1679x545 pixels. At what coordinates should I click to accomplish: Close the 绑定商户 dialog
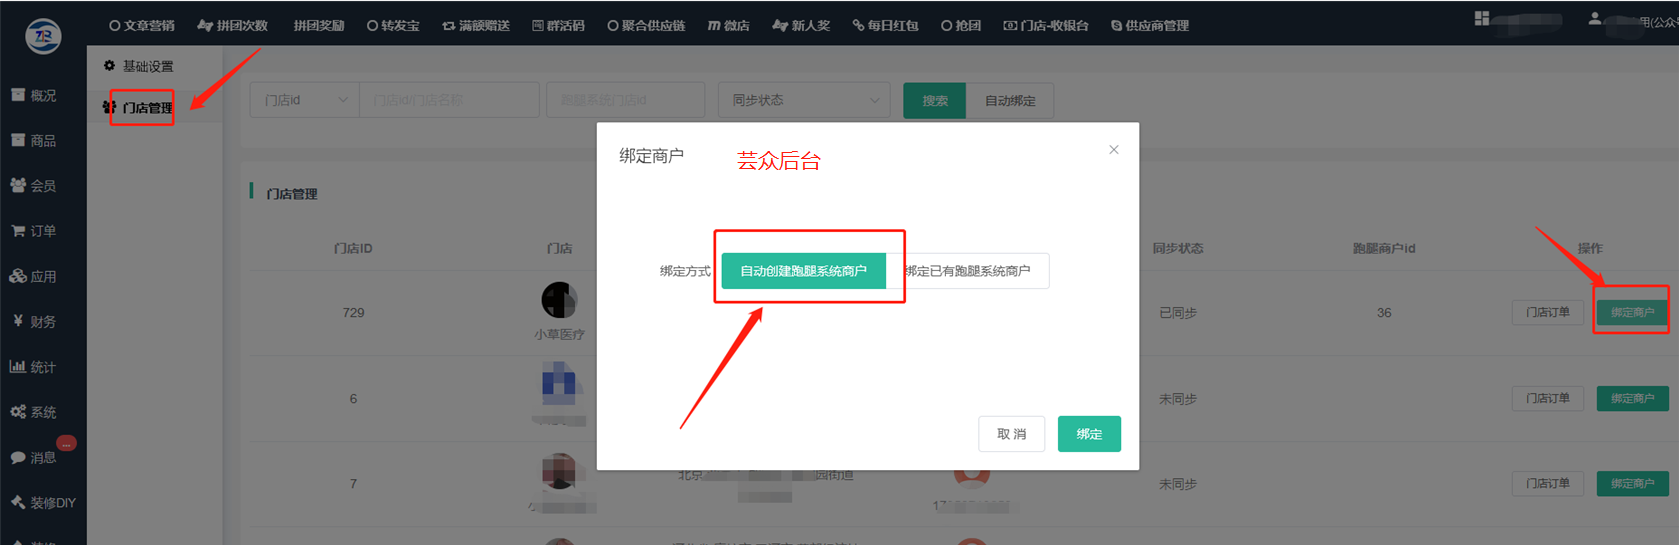[1114, 150]
